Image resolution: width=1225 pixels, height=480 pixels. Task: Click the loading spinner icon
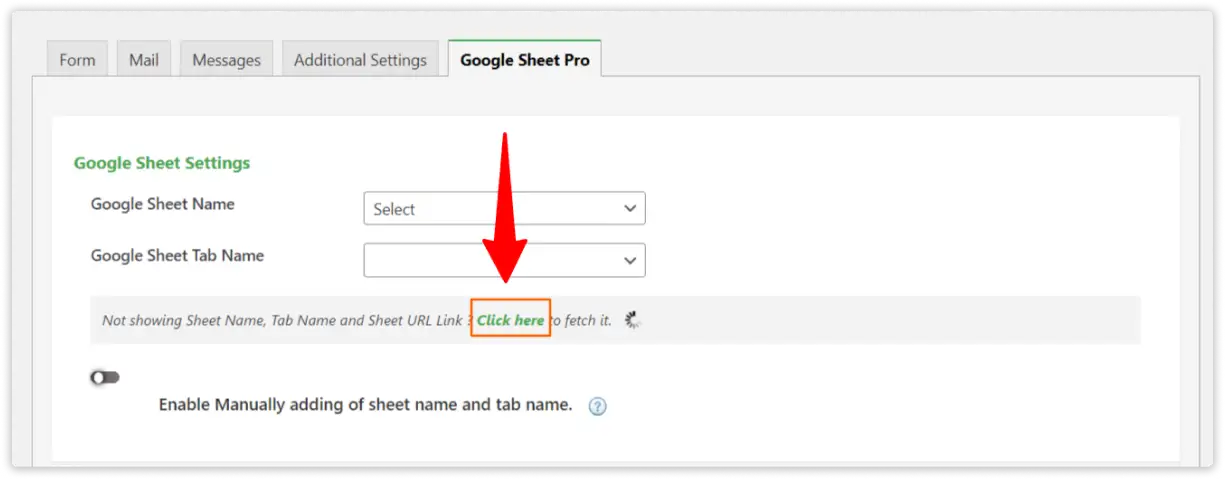tap(633, 320)
